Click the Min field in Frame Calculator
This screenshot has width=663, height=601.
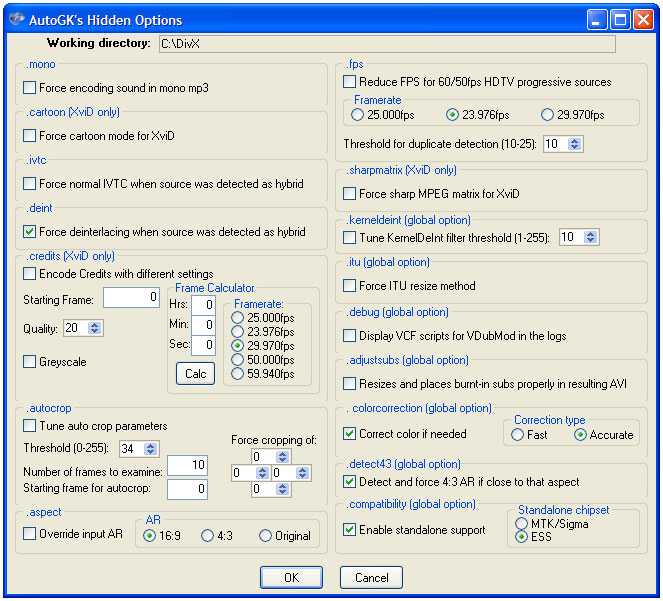203,325
